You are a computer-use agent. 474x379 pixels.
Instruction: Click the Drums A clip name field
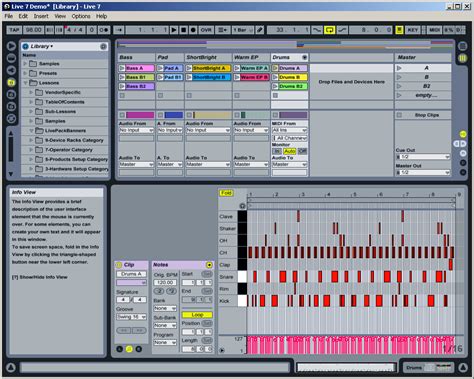[131, 274]
